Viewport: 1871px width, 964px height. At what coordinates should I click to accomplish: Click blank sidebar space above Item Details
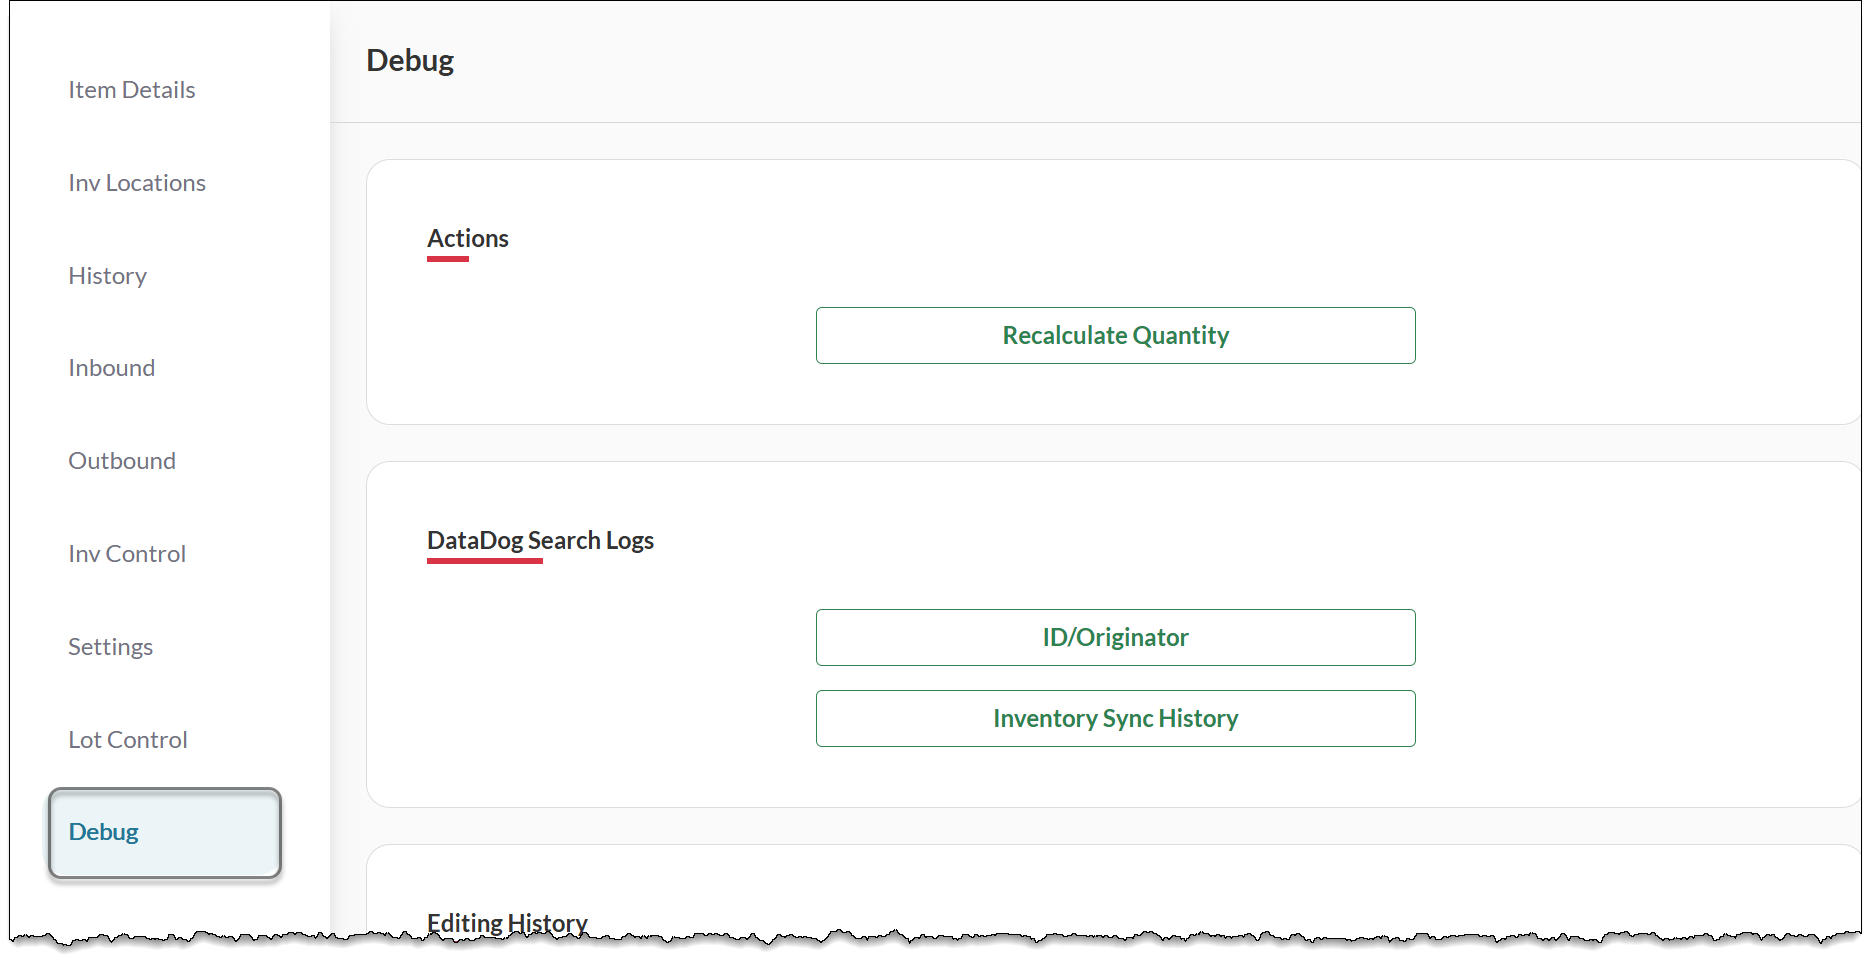165,35
